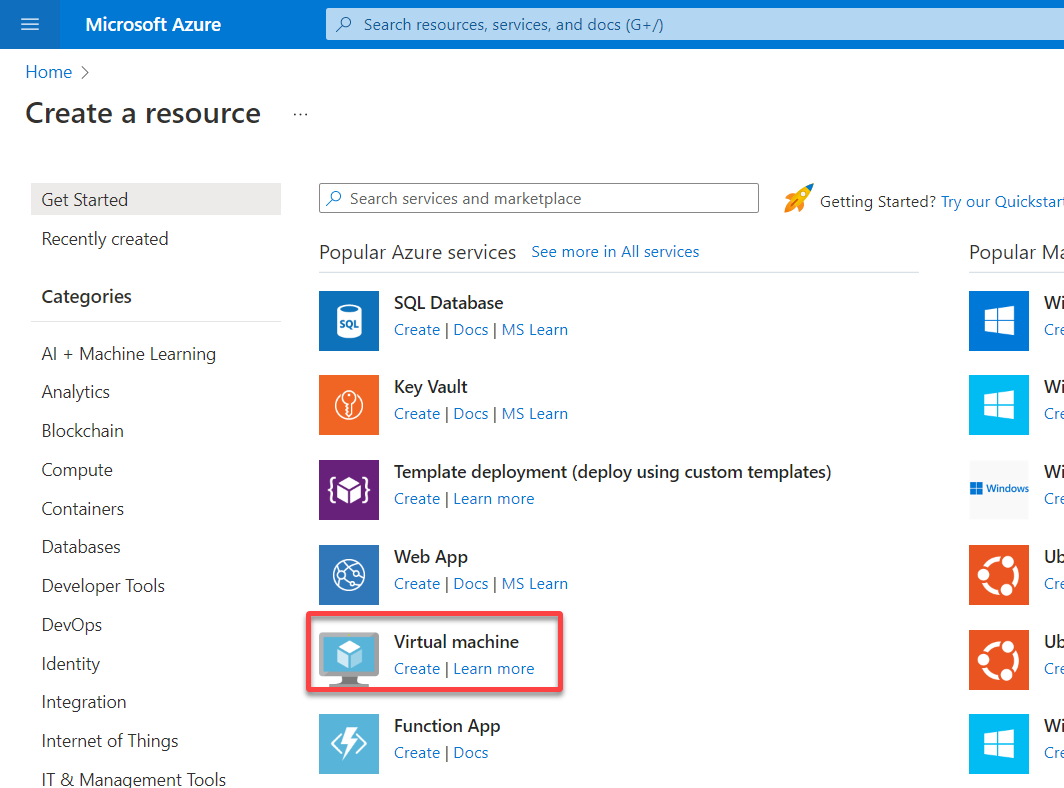
Task: Focus the Search services and marketplace field
Action: [539, 198]
